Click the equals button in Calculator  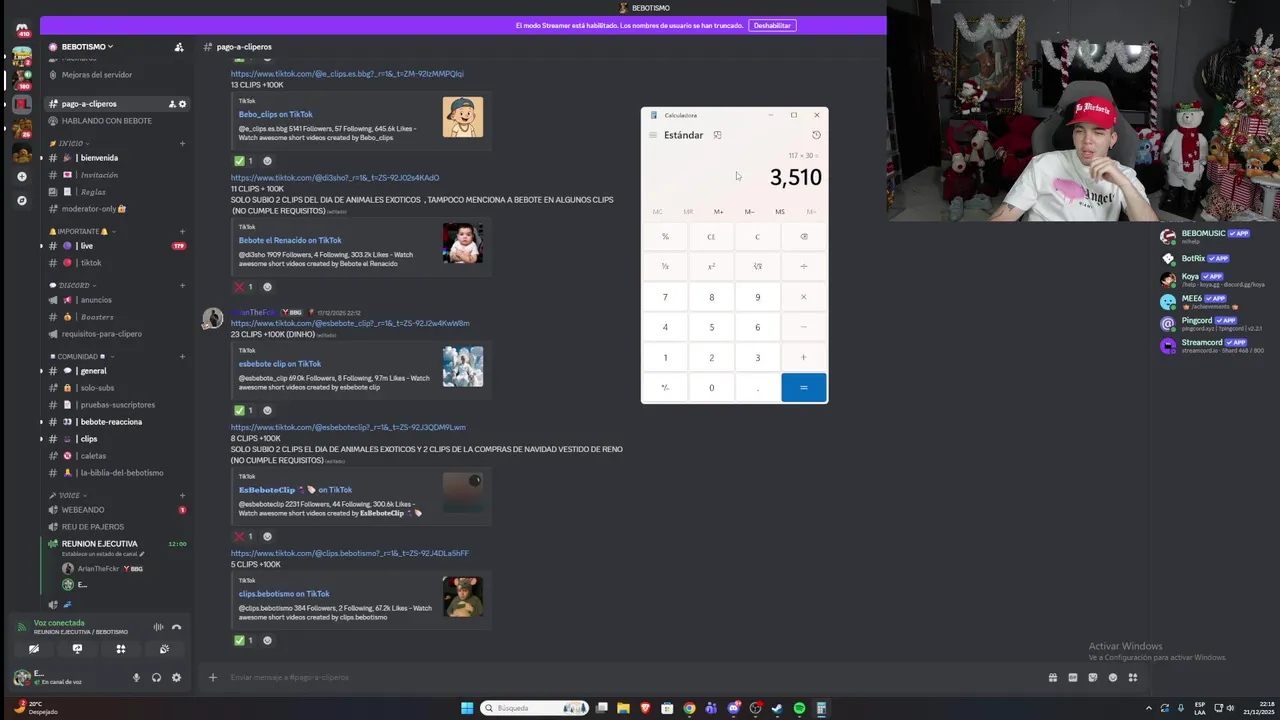pos(804,388)
